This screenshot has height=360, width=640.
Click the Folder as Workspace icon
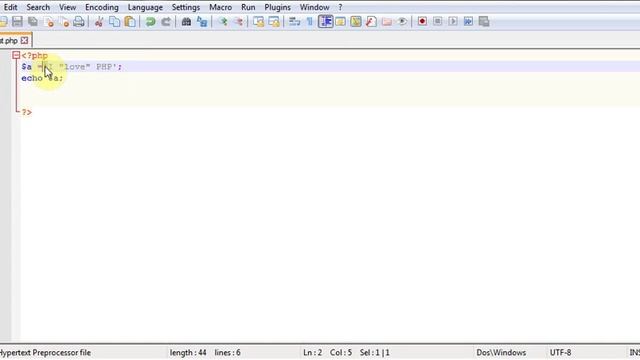387,21
